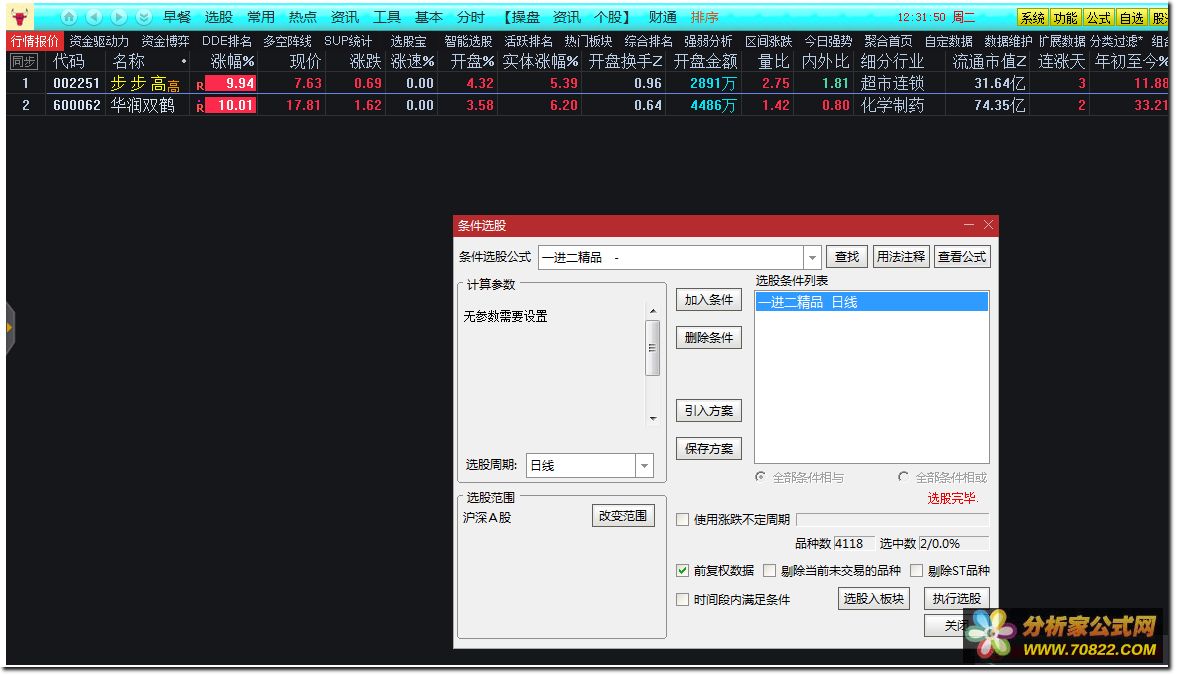Minimize the 条件选股 dialog
The height and width of the screenshot is (675, 1177).
(x=968, y=224)
